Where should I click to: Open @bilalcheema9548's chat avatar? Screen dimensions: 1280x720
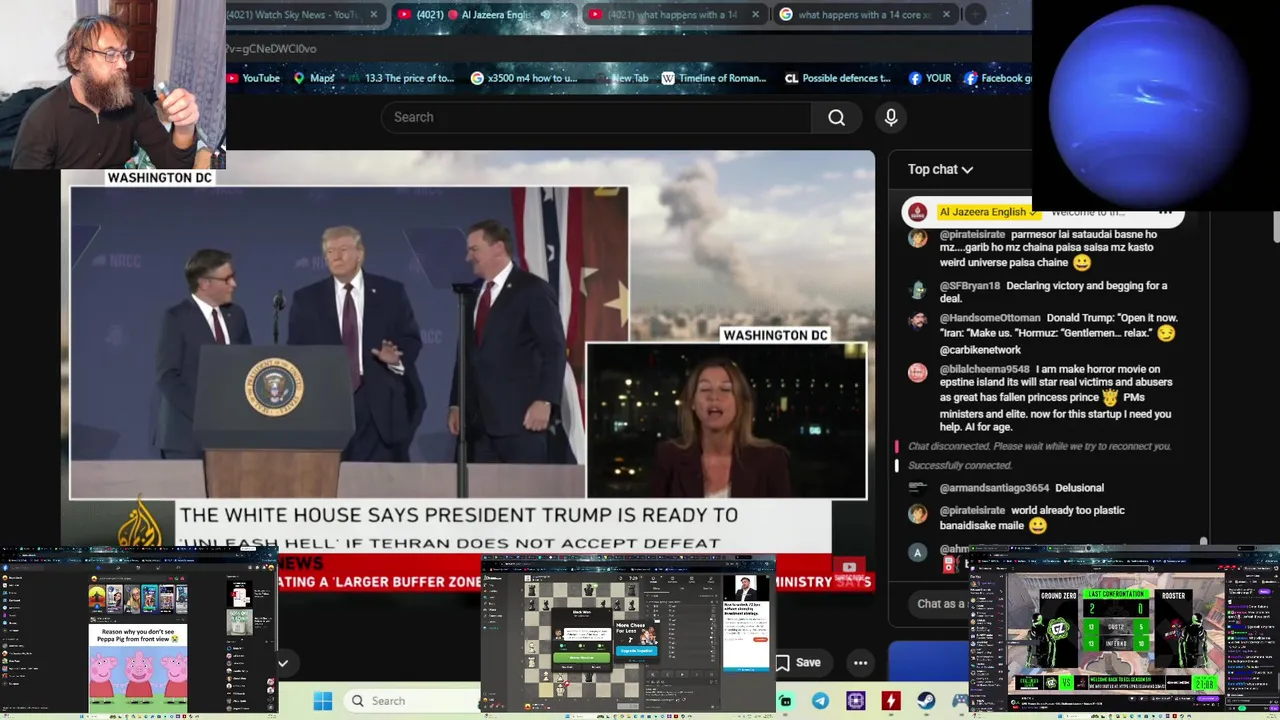click(917, 372)
